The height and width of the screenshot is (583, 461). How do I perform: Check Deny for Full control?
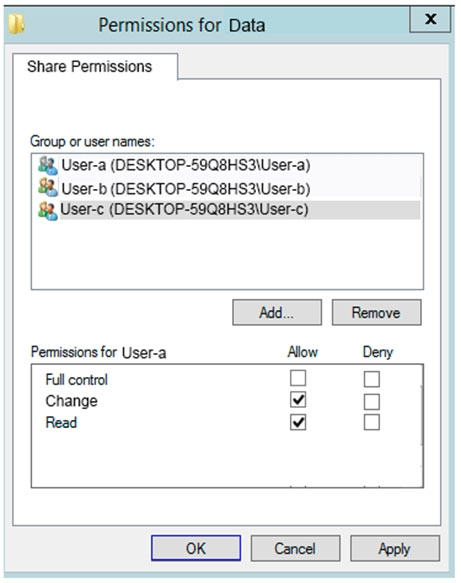pyautogui.click(x=372, y=379)
